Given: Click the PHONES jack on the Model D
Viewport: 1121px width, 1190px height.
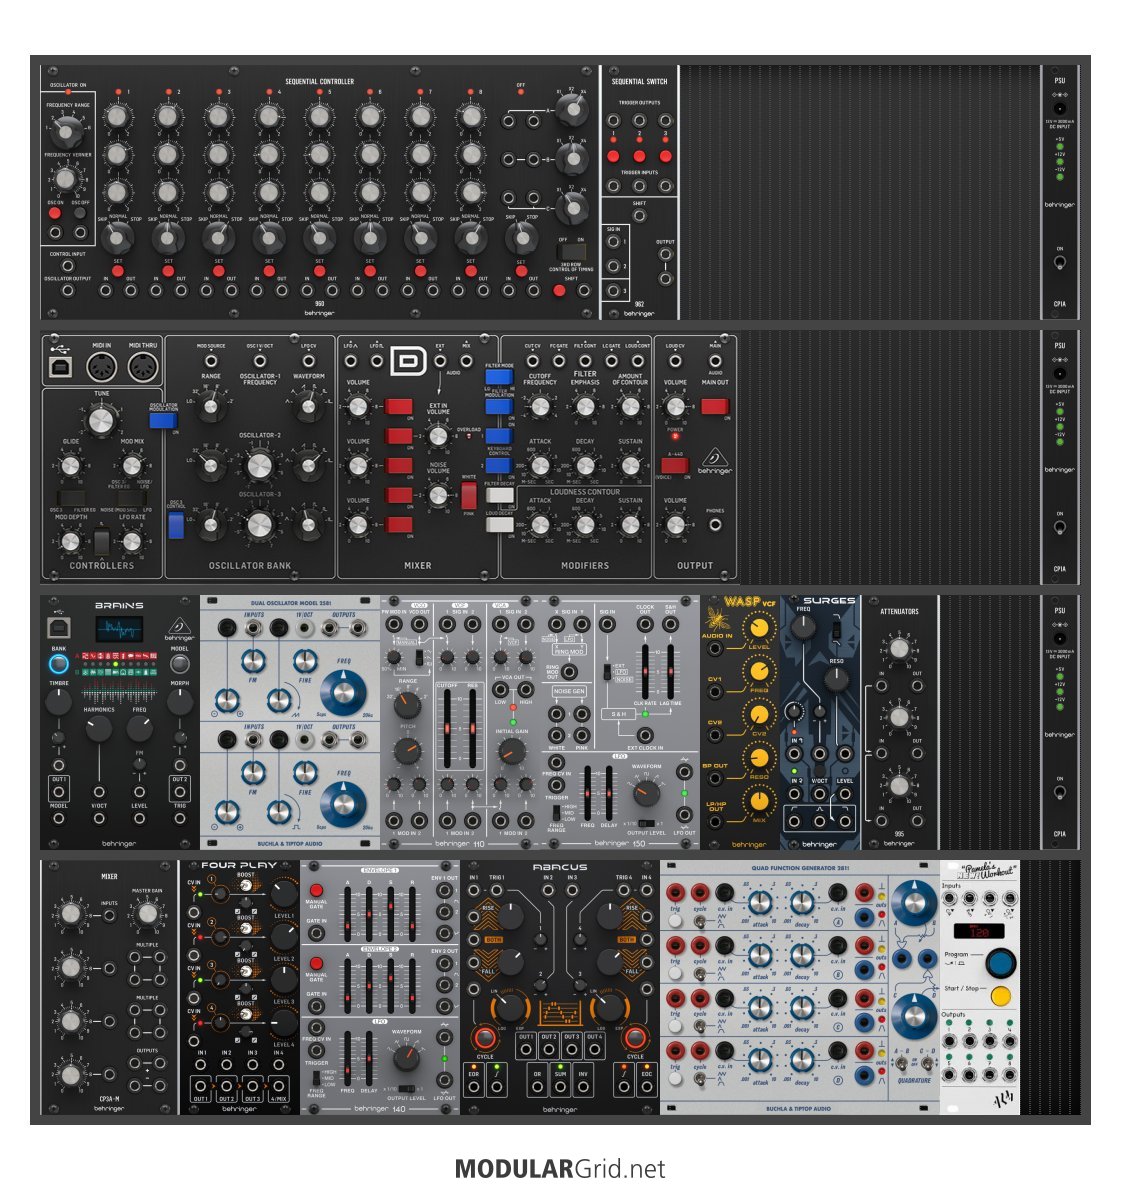Looking at the screenshot, I should pyautogui.click(x=715, y=524).
